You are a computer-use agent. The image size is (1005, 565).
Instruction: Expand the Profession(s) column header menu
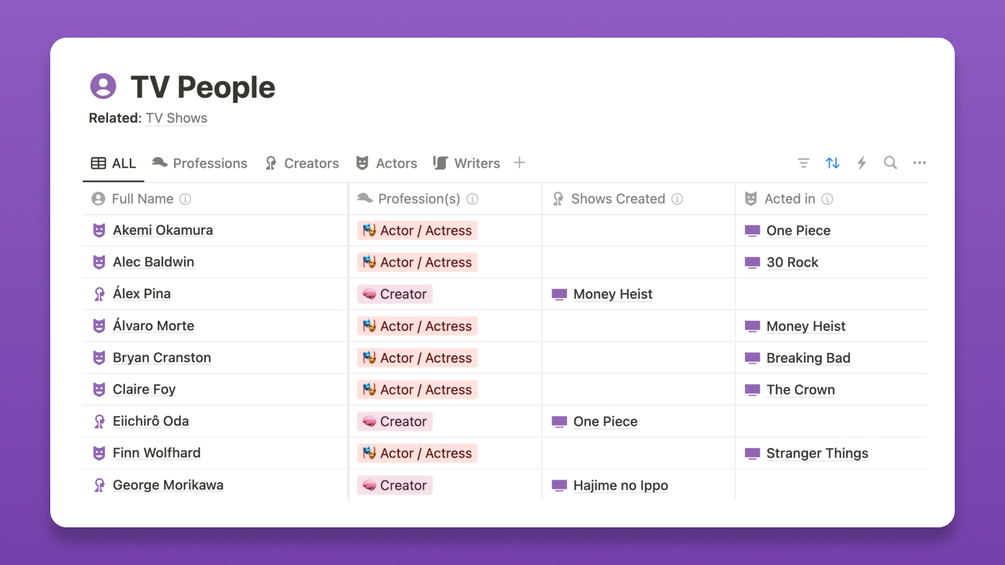(x=418, y=199)
